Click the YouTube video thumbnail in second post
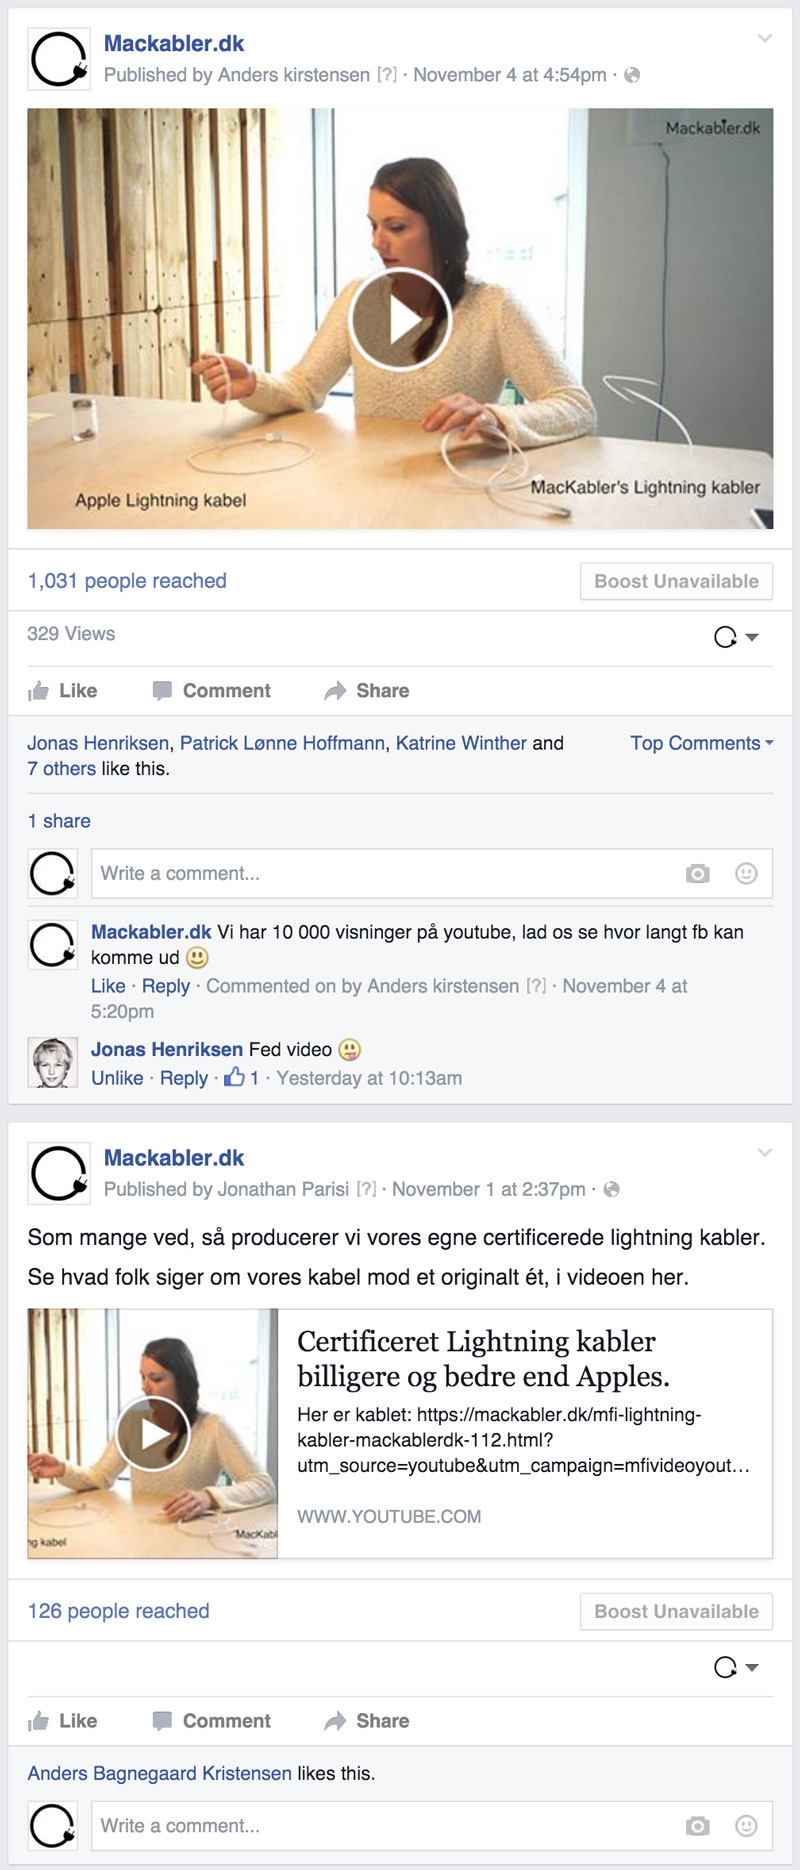The width and height of the screenshot is (800, 1870). coord(152,1433)
